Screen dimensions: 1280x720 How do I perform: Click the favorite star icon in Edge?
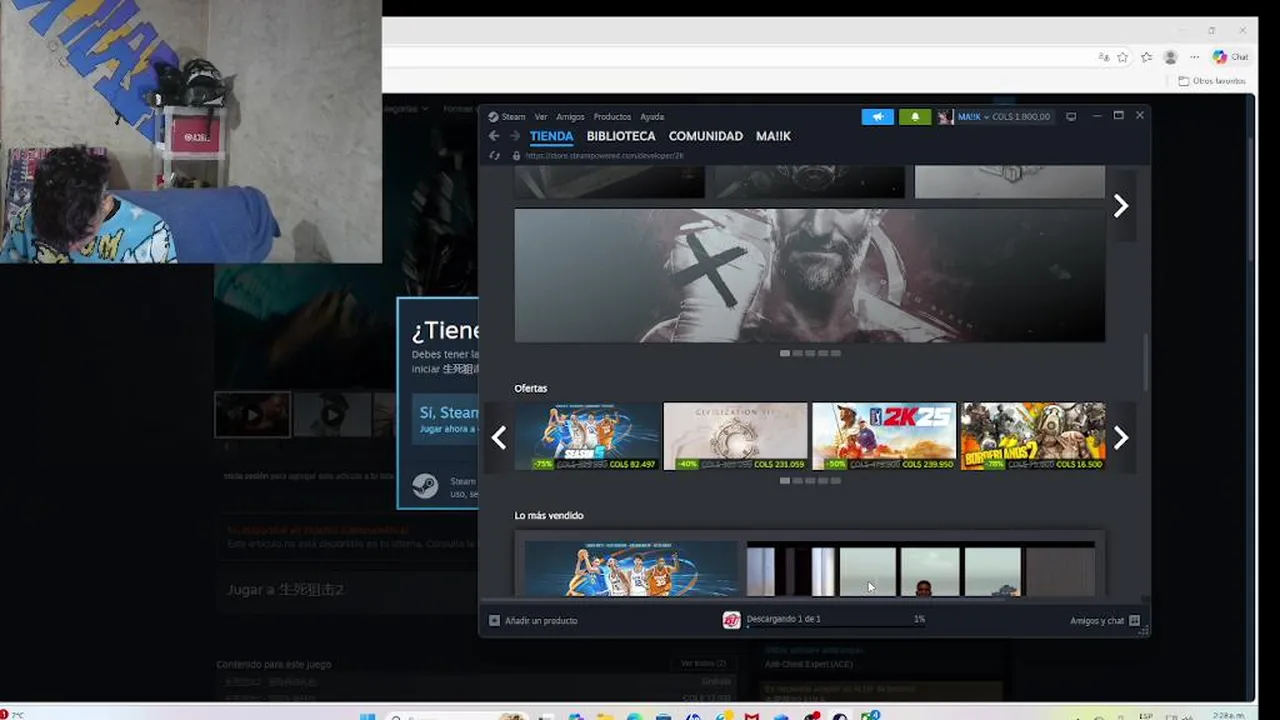(x=1123, y=57)
